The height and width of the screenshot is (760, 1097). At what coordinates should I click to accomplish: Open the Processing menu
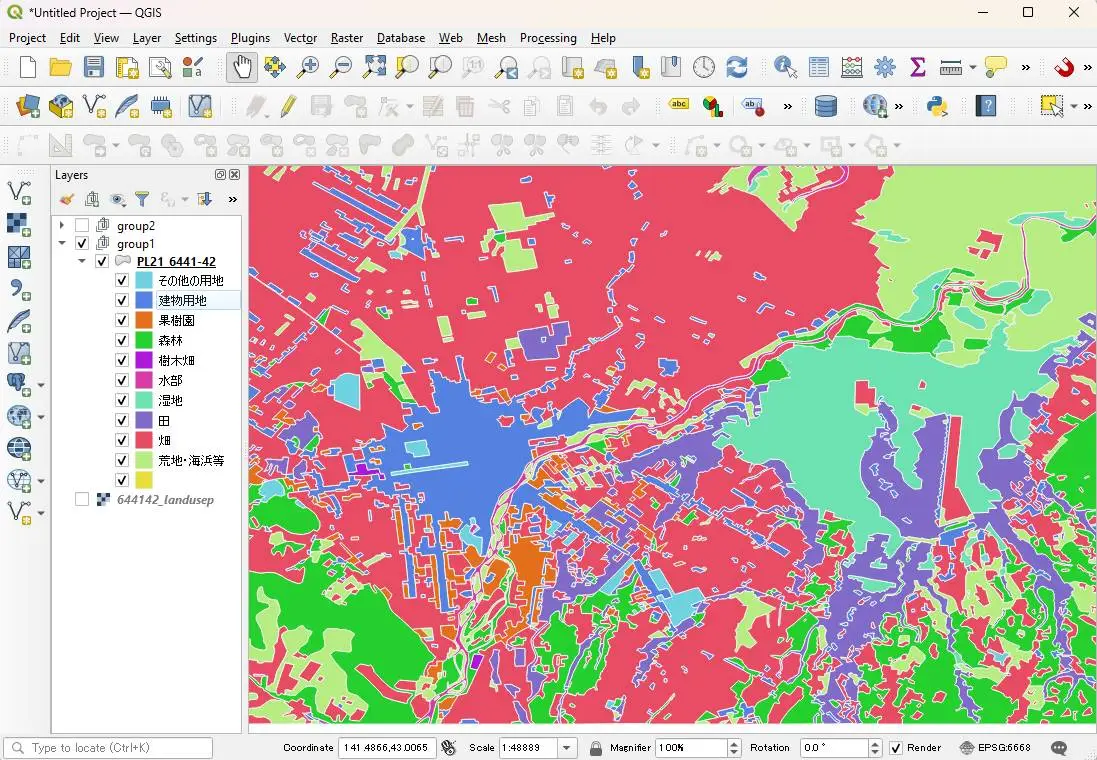coord(548,38)
